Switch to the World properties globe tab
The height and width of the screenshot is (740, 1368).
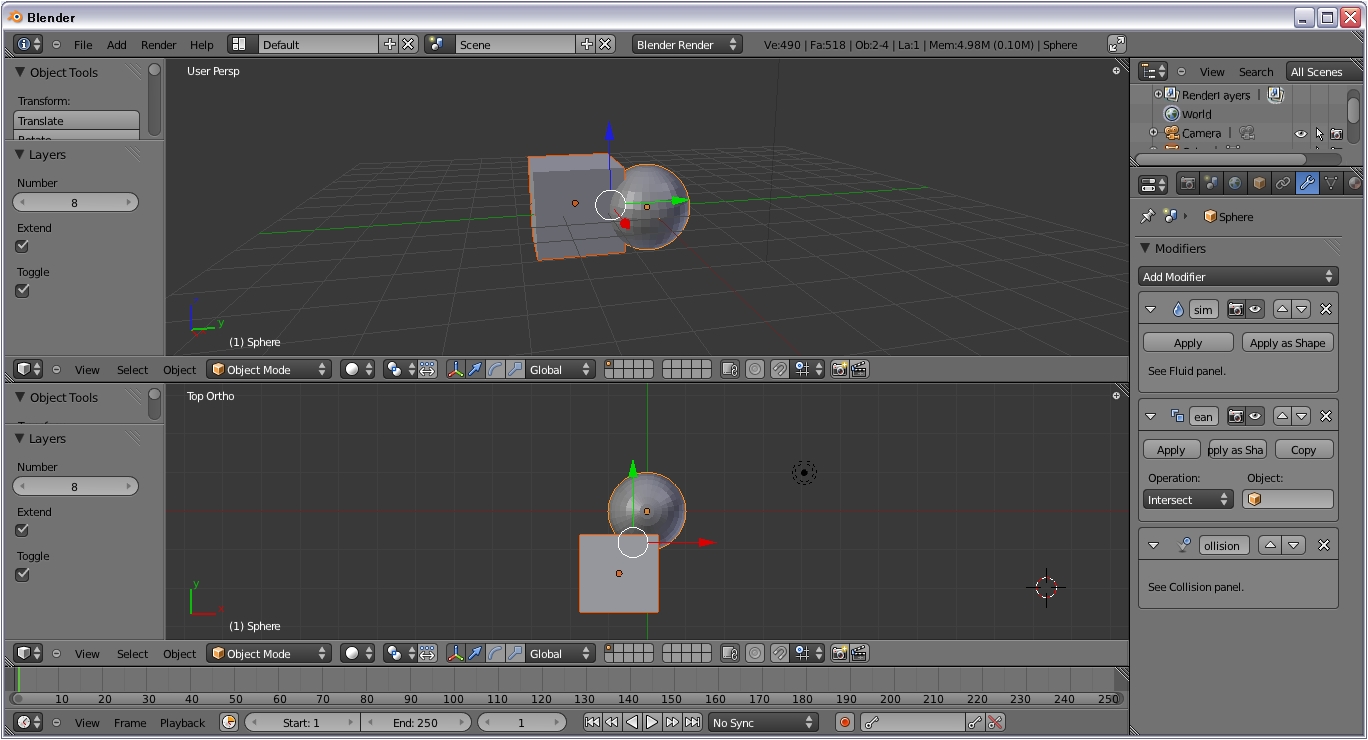click(x=1235, y=183)
